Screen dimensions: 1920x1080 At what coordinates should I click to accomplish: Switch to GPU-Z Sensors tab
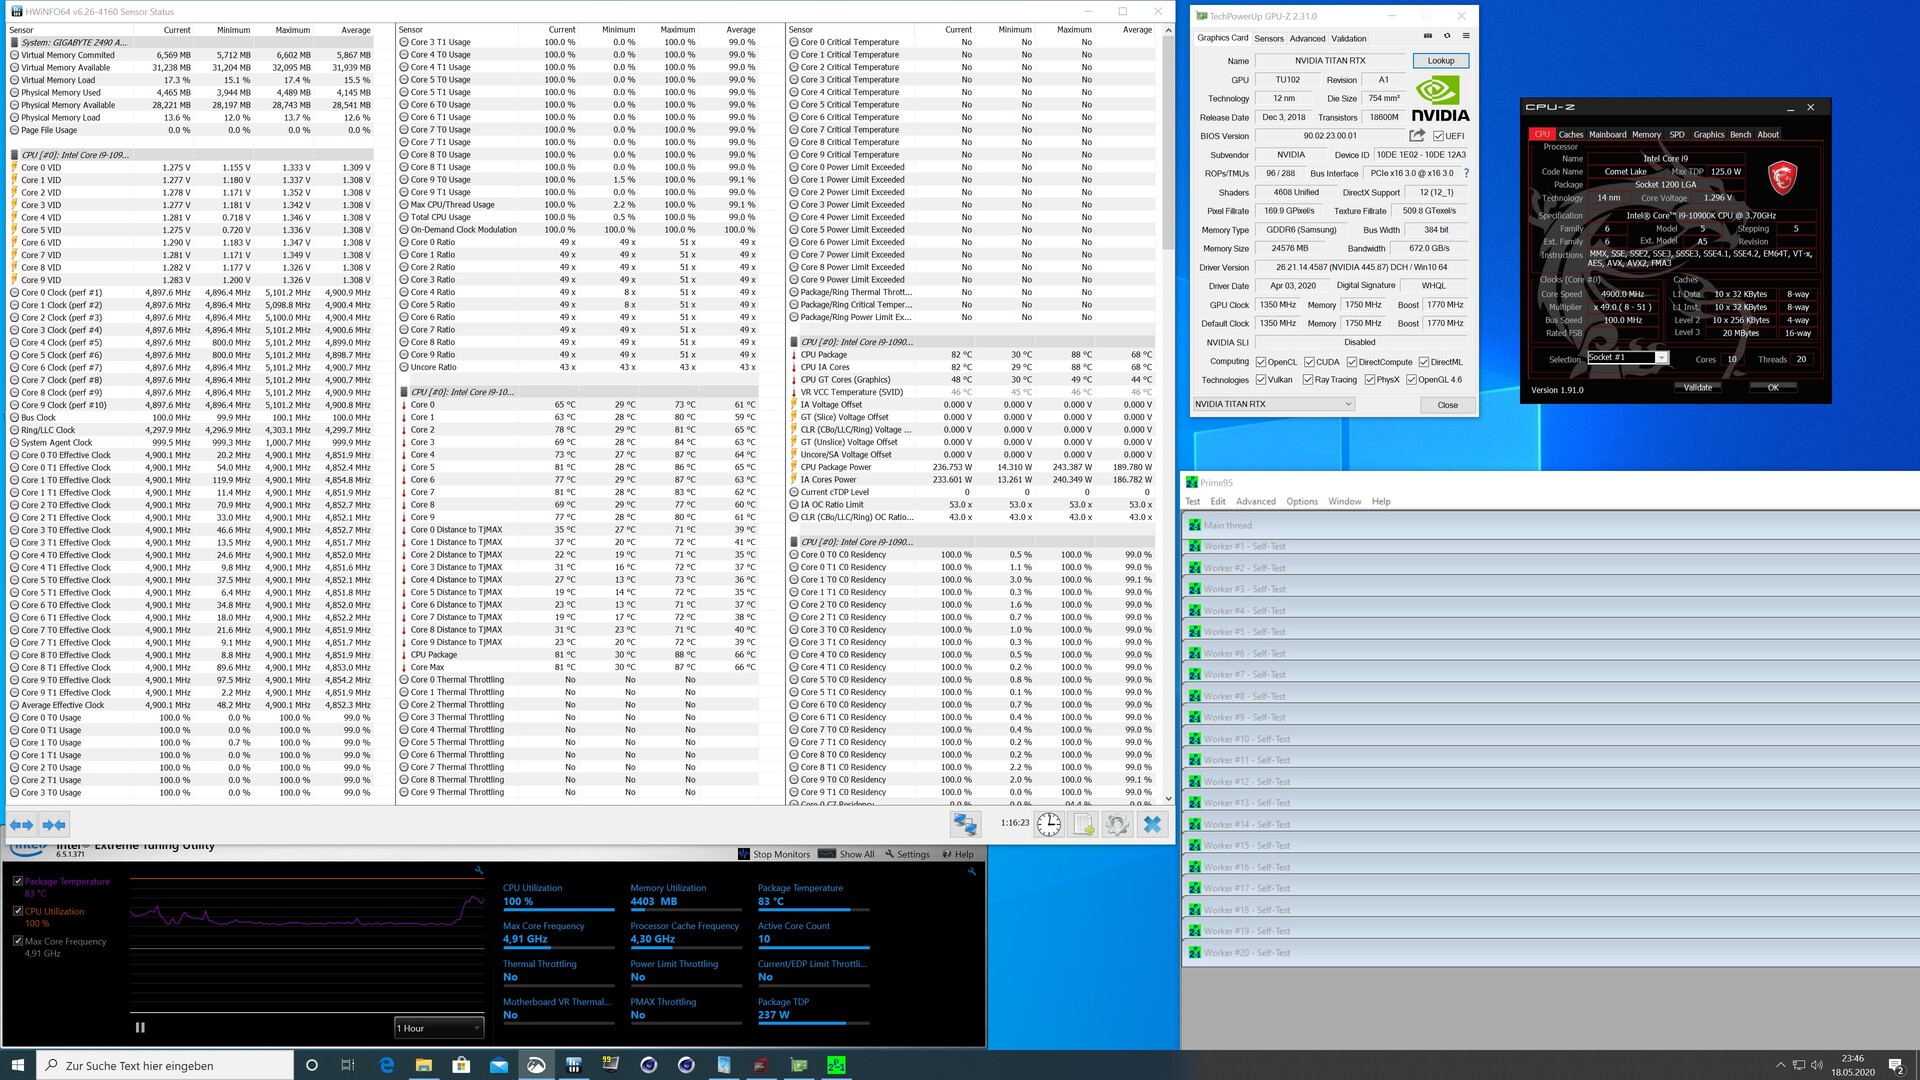(1268, 39)
